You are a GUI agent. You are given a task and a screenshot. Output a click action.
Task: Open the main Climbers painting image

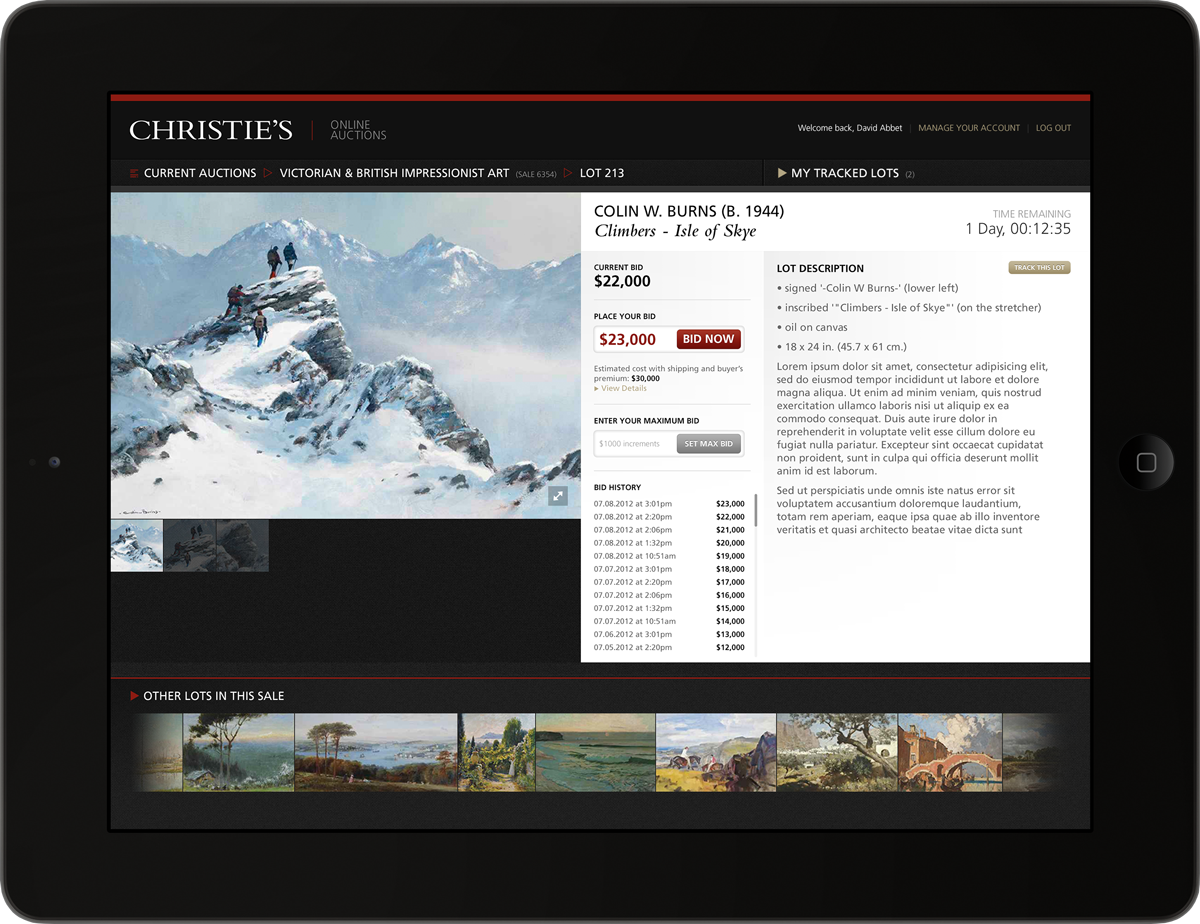(x=346, y=355)
